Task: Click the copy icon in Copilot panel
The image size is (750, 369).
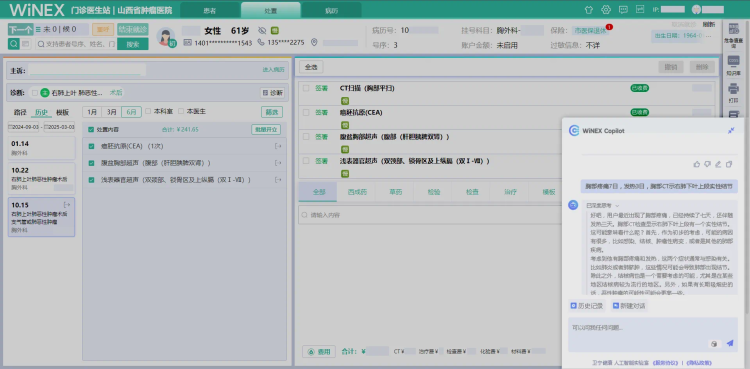Action: (x=729, y=164)
